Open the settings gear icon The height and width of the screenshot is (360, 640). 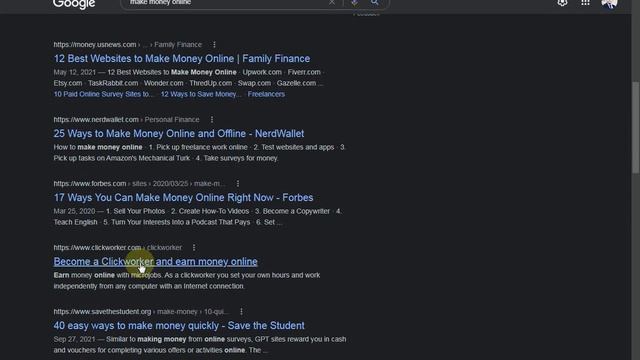pyautogui.click(x=562, y=3)
